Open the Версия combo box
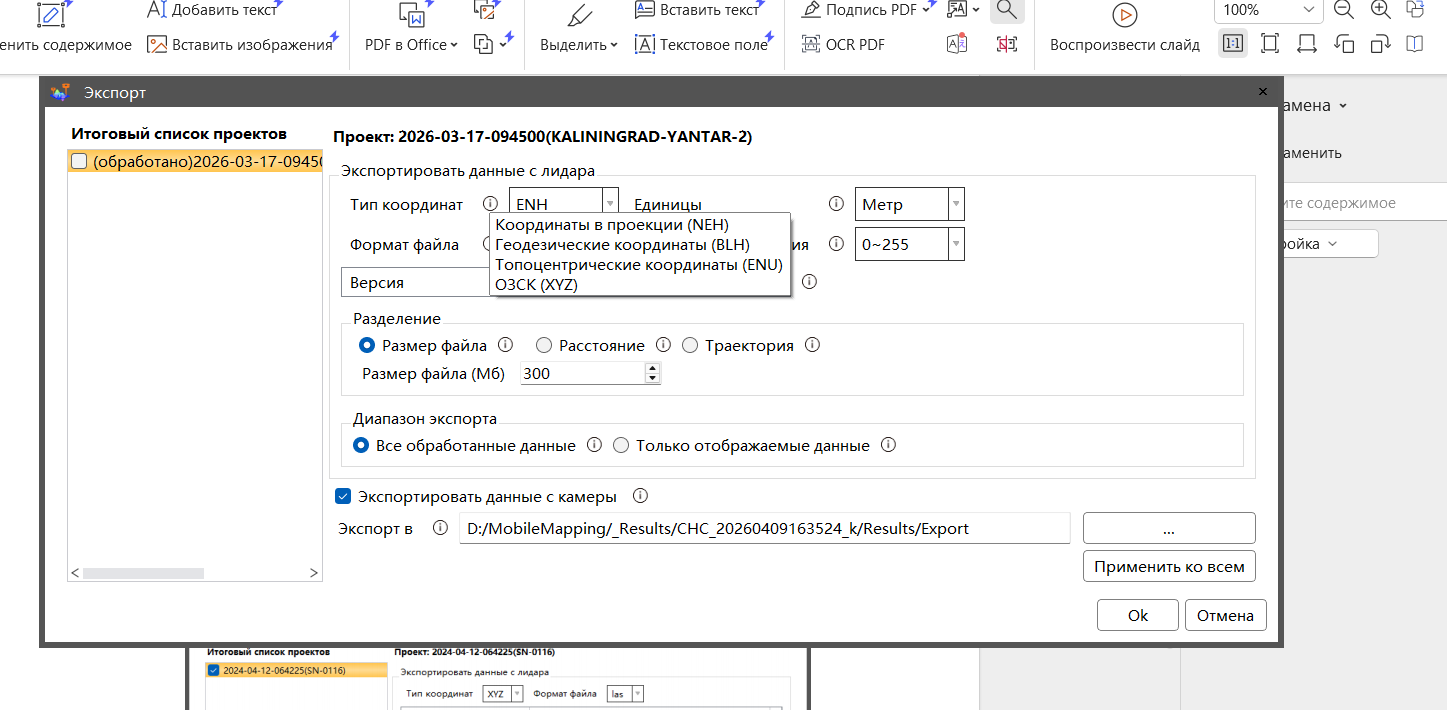Viewport: 1447px width, 710px height. [x=416, y=282]
